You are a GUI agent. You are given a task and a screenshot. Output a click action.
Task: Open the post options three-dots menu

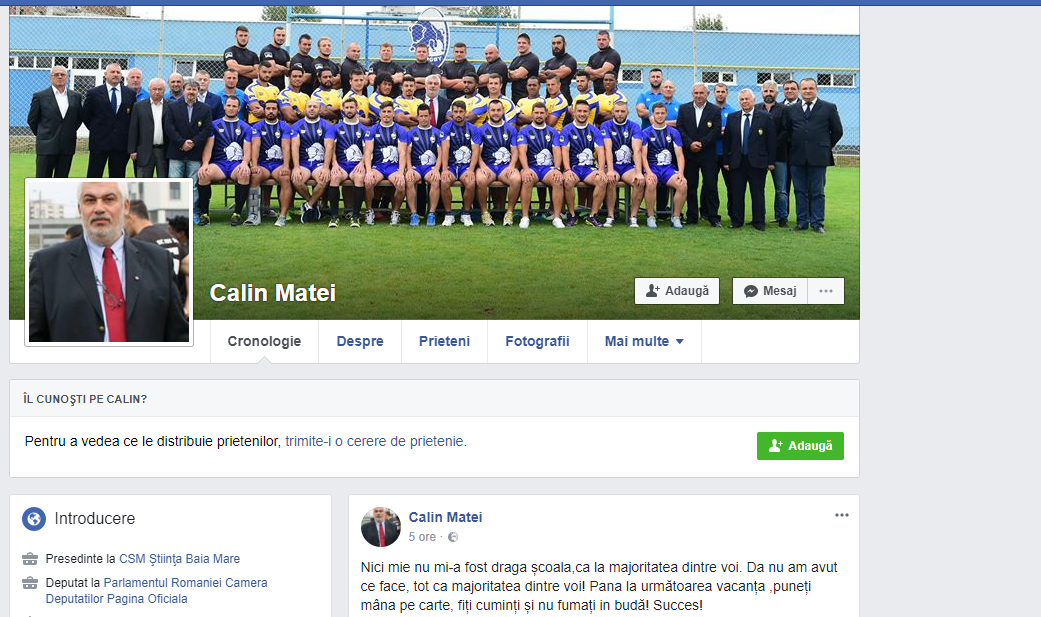coord(842,515)
